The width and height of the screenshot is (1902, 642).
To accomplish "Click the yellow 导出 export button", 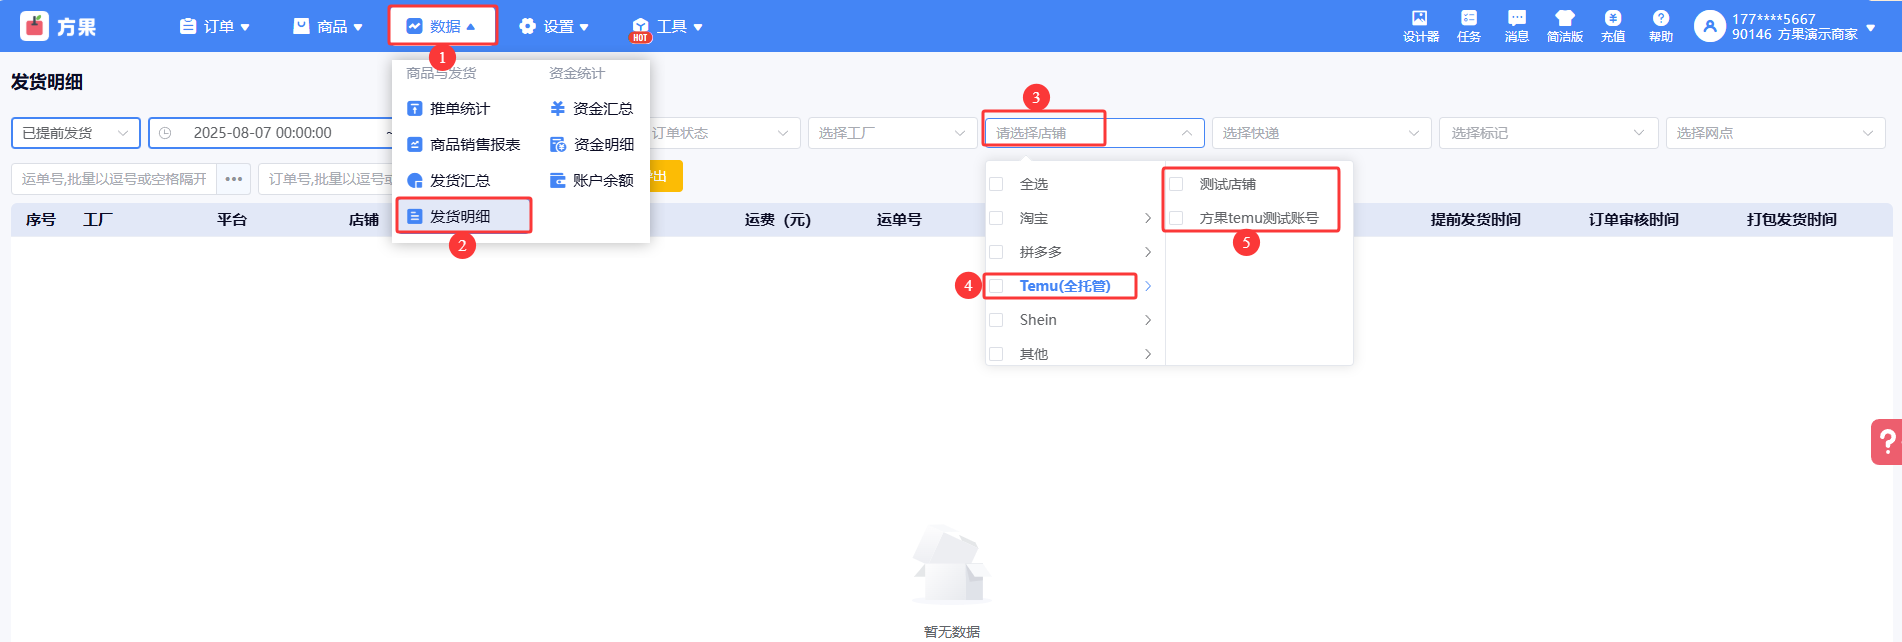I will pyautogui.click(x=665, y=177).
